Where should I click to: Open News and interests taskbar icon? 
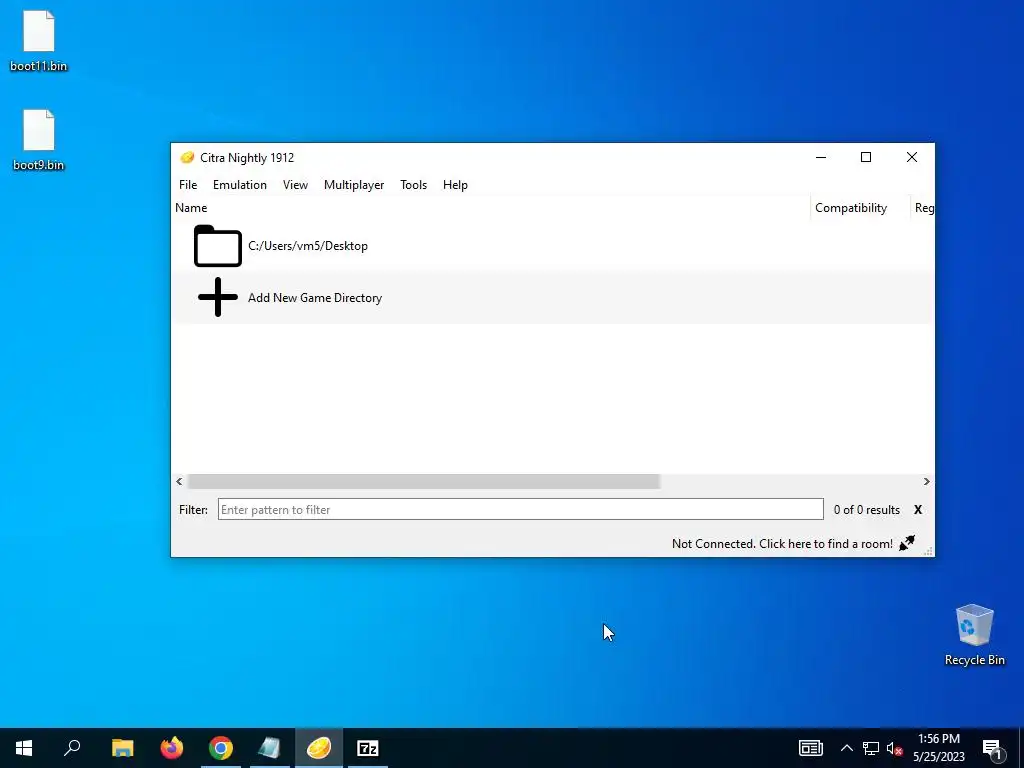tap(810, 748)
